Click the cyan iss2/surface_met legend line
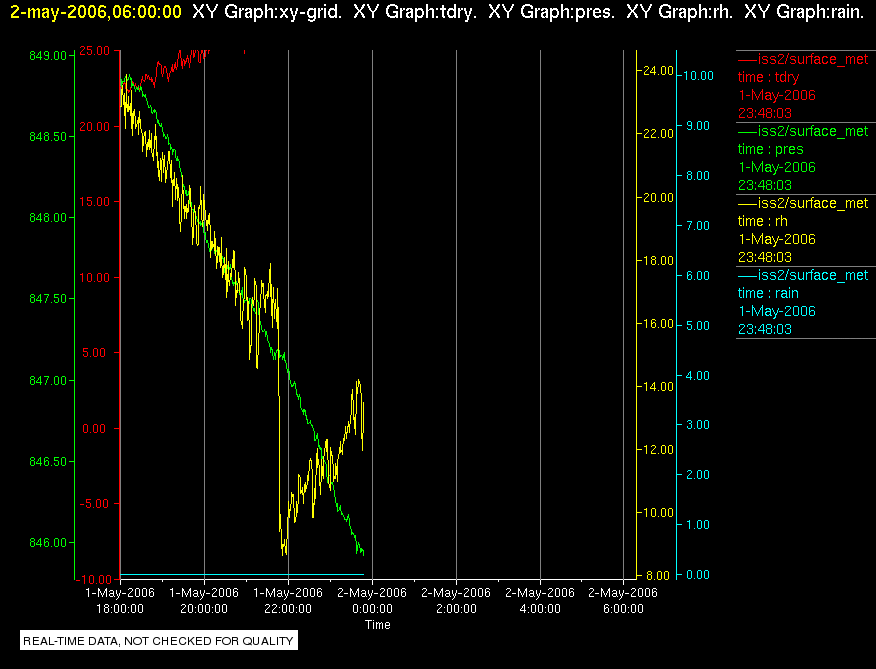The height and width of the screenshot is (669, 876). 803,276
